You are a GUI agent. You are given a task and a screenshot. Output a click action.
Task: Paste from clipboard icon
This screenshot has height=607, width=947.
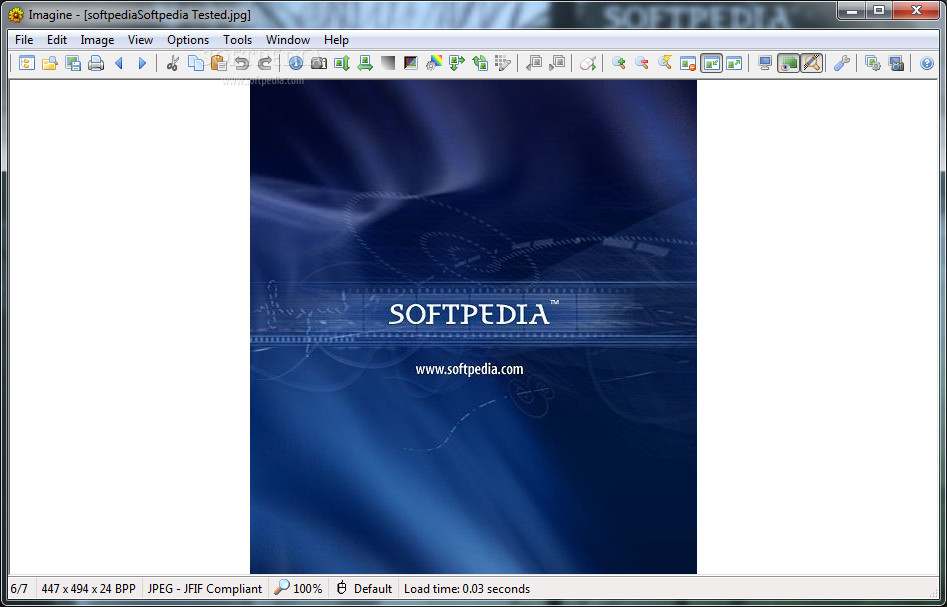pos(219,63)
